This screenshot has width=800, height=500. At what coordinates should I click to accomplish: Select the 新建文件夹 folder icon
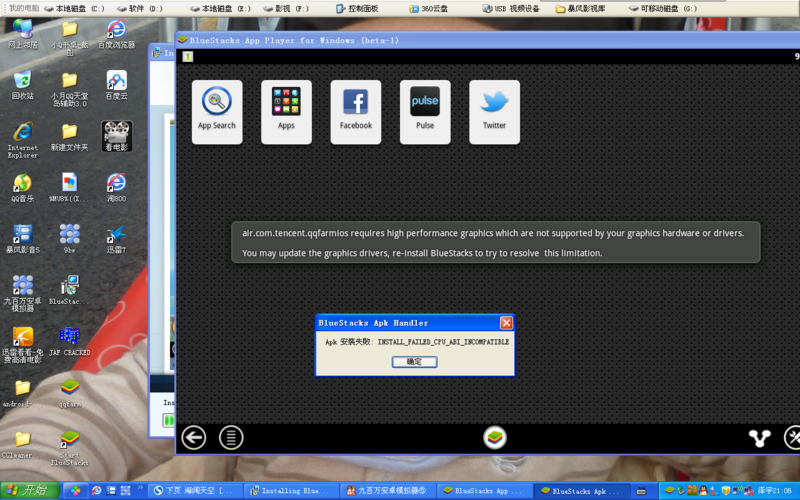pos(69,136)
